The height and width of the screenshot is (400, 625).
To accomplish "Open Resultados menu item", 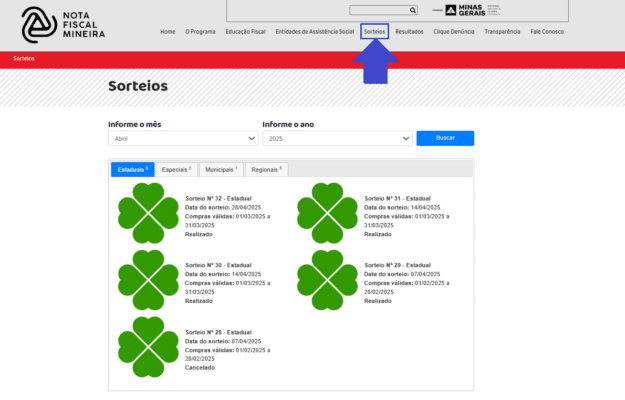I will [409, 32].
